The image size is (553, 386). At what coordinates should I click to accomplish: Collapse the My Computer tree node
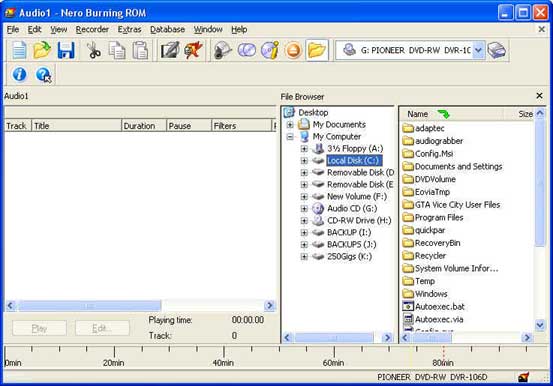pyautogui.click(x=290, y=137)
